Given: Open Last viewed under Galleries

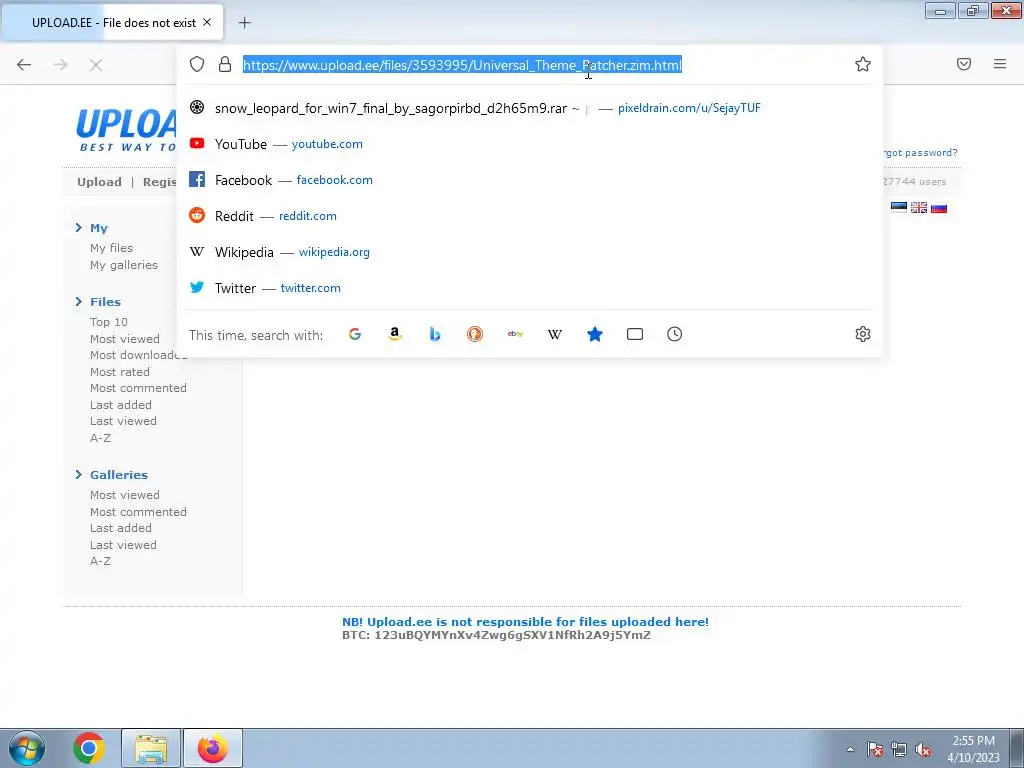Looking at the screenshot, I should coord(123,545).
